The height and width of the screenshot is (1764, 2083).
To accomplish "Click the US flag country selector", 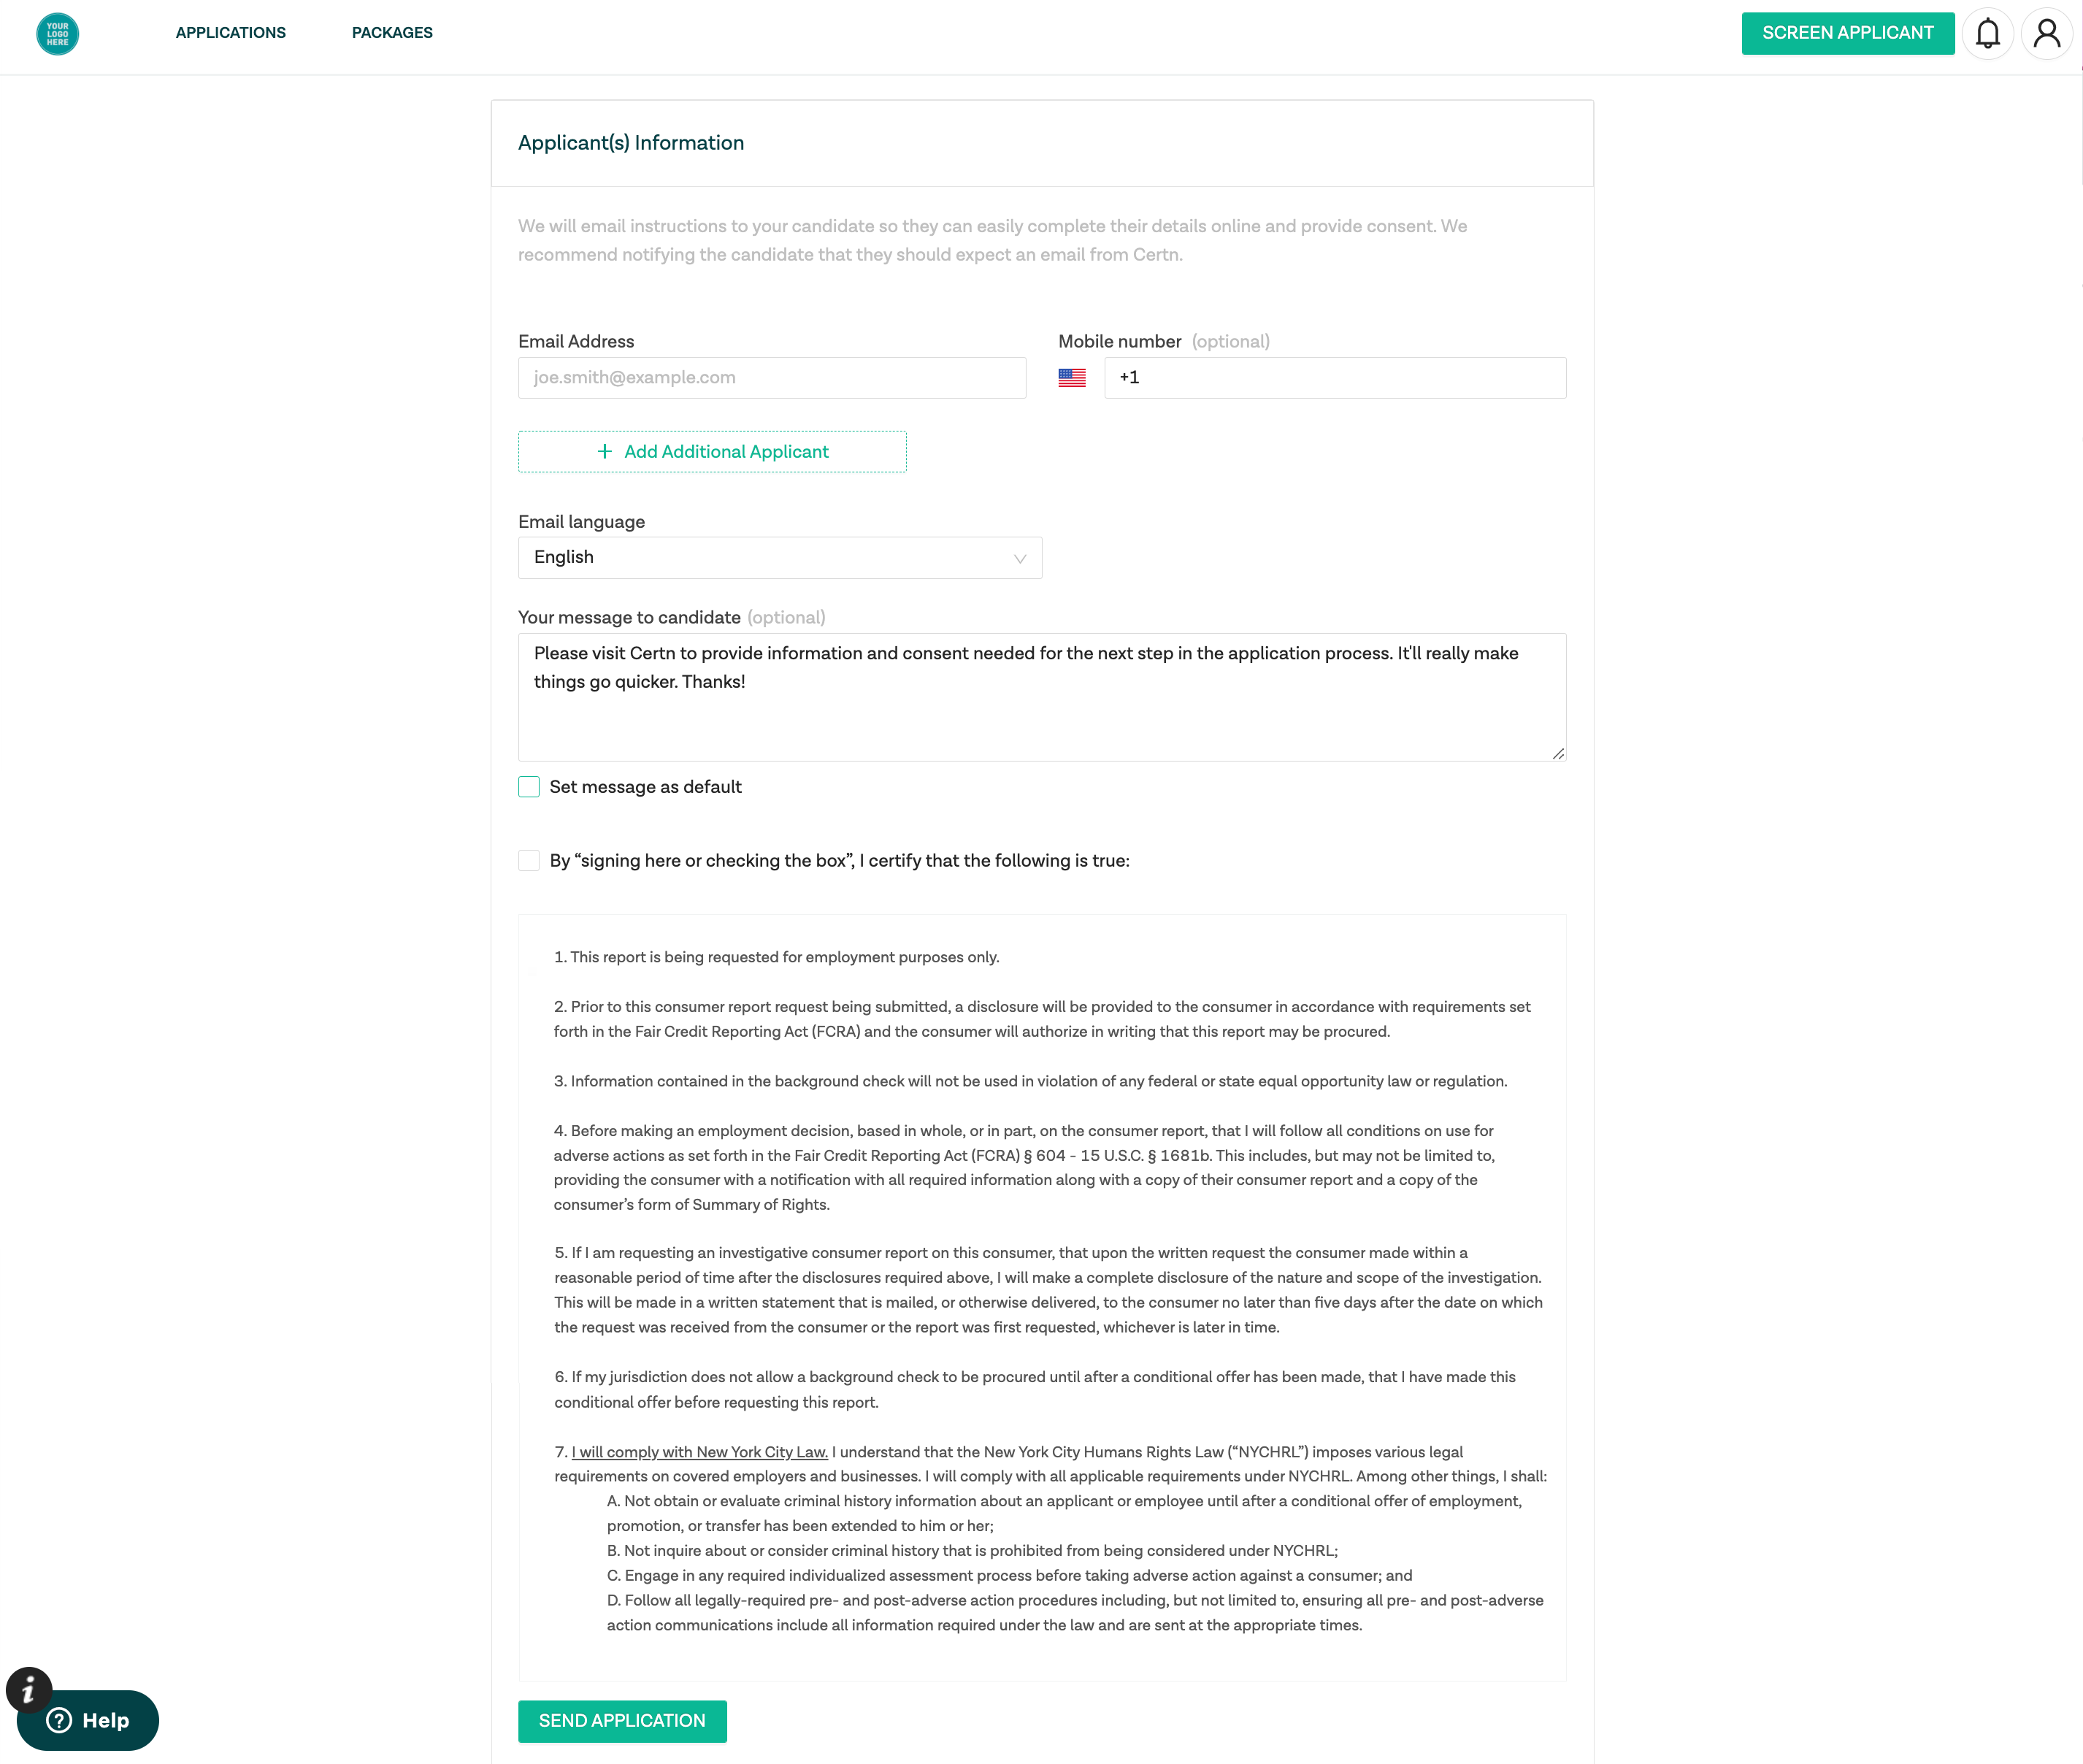I will 1071,378.
